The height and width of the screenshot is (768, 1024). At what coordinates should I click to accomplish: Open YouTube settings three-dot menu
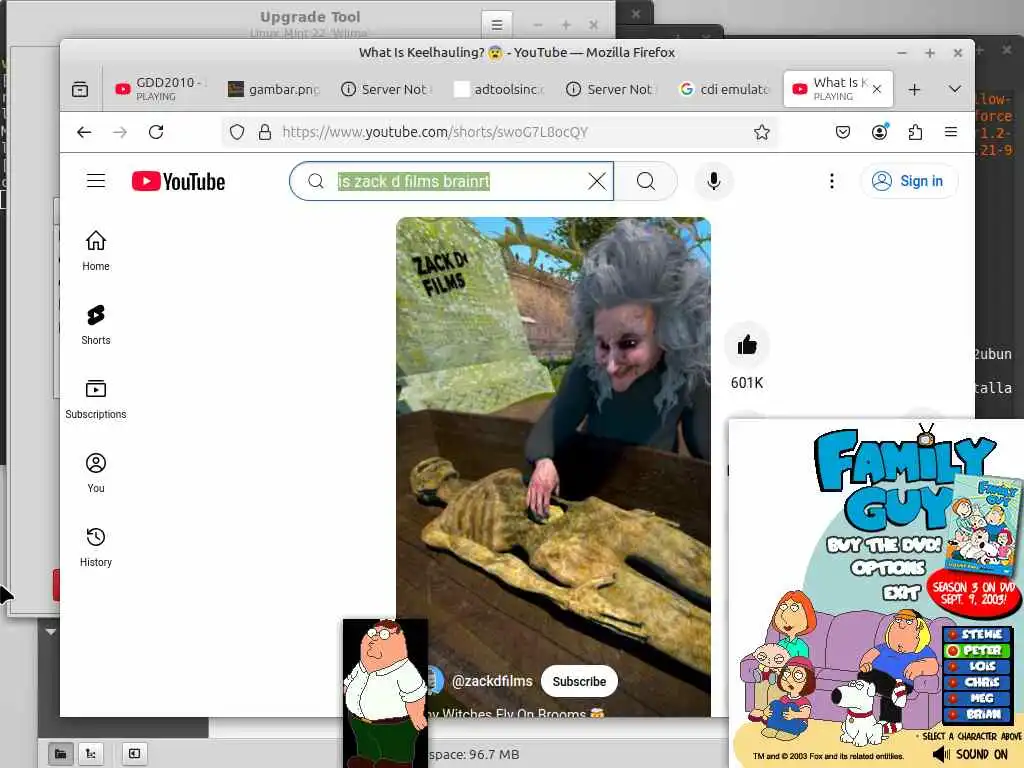pos(831,181)
